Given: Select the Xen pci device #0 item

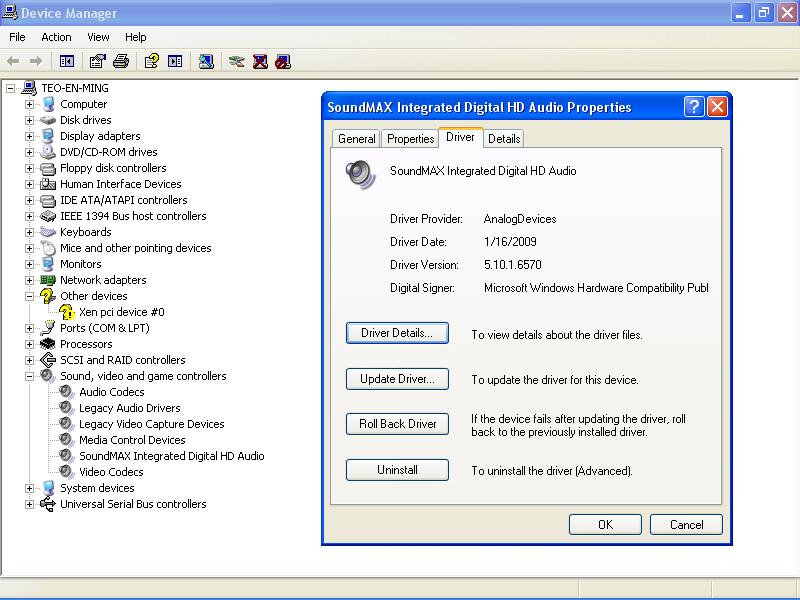Looking at the screenshot, I should point(121,312).
